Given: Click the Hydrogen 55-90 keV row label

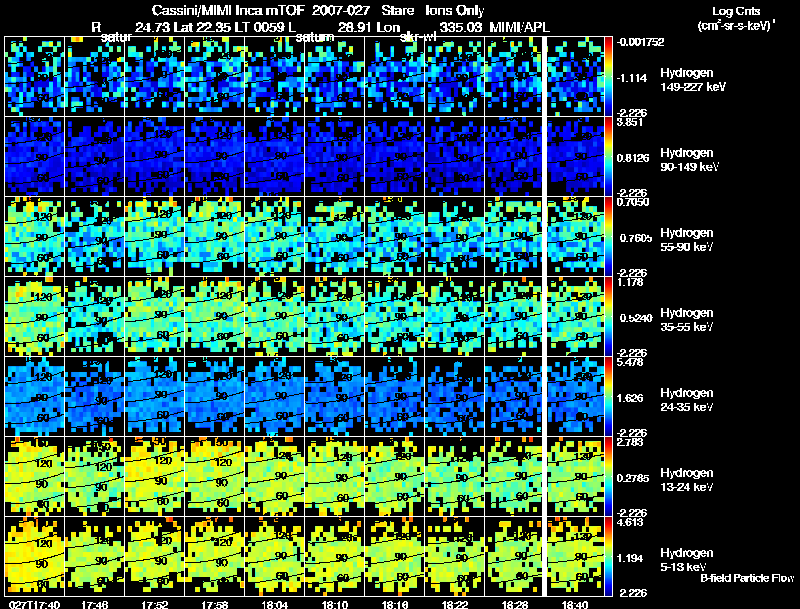Looking at the screenshot, I should click(687, 240).
